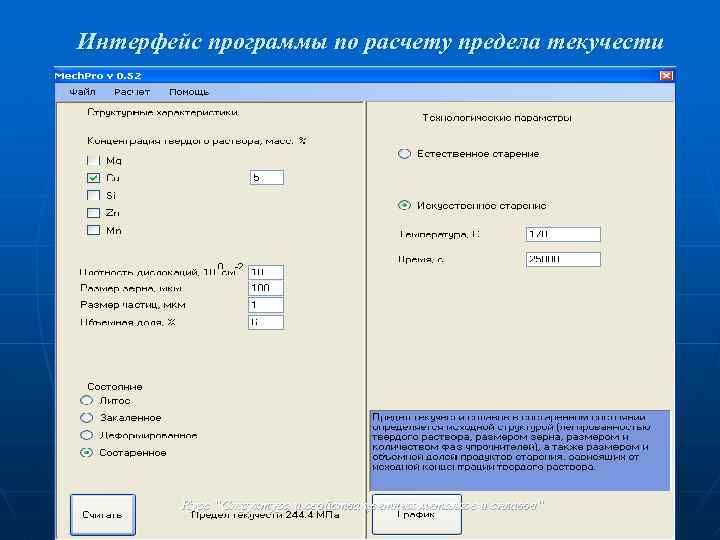The image size is (720, 540).
Task: Click the Состояние group label
Action: click(115, 387)
